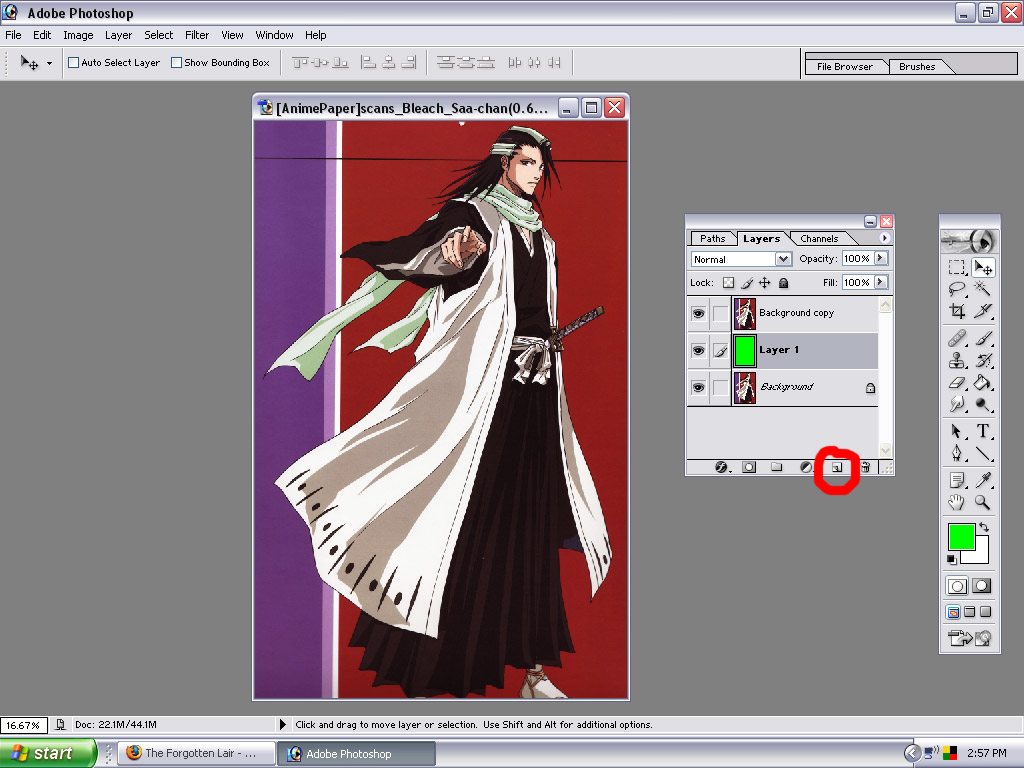Click the Add Layer Style icon
The width and height of the screenshot is (1024, 768).
click(x=722, y=467)
